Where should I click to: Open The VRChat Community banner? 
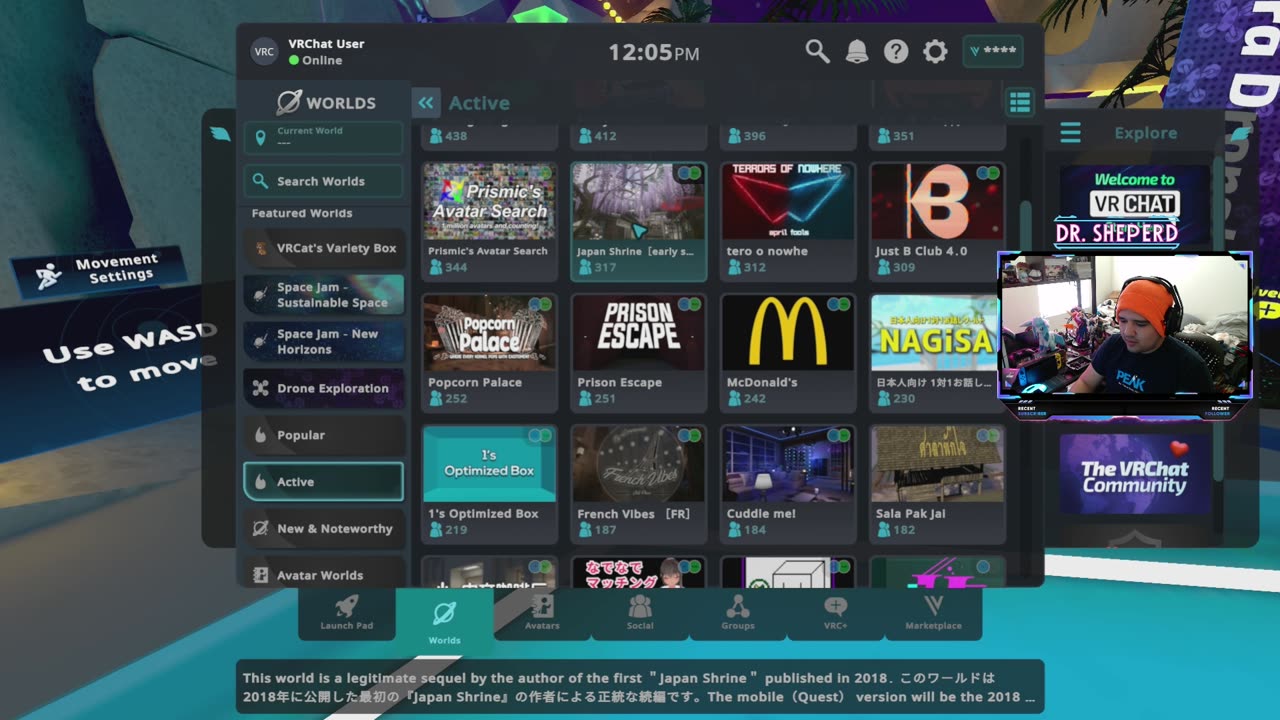(x=1134, y=474)
